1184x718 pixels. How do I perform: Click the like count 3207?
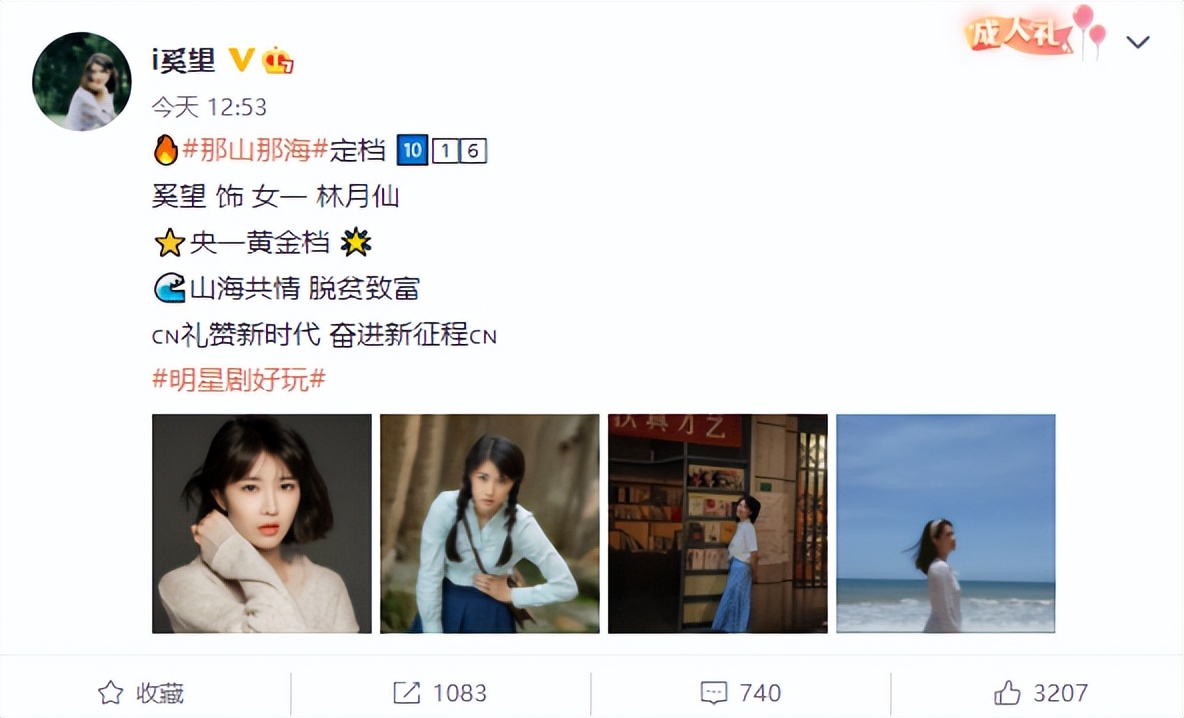point(1061,692)
